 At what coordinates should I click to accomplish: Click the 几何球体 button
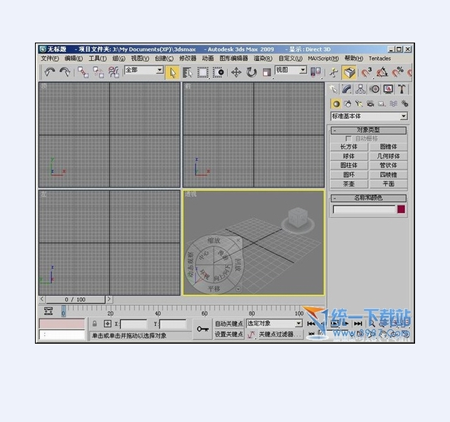(x=388, y=156)
